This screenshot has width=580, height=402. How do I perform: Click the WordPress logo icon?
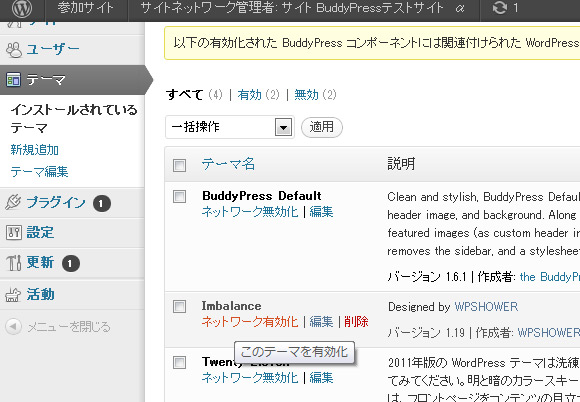coord(22,8)
